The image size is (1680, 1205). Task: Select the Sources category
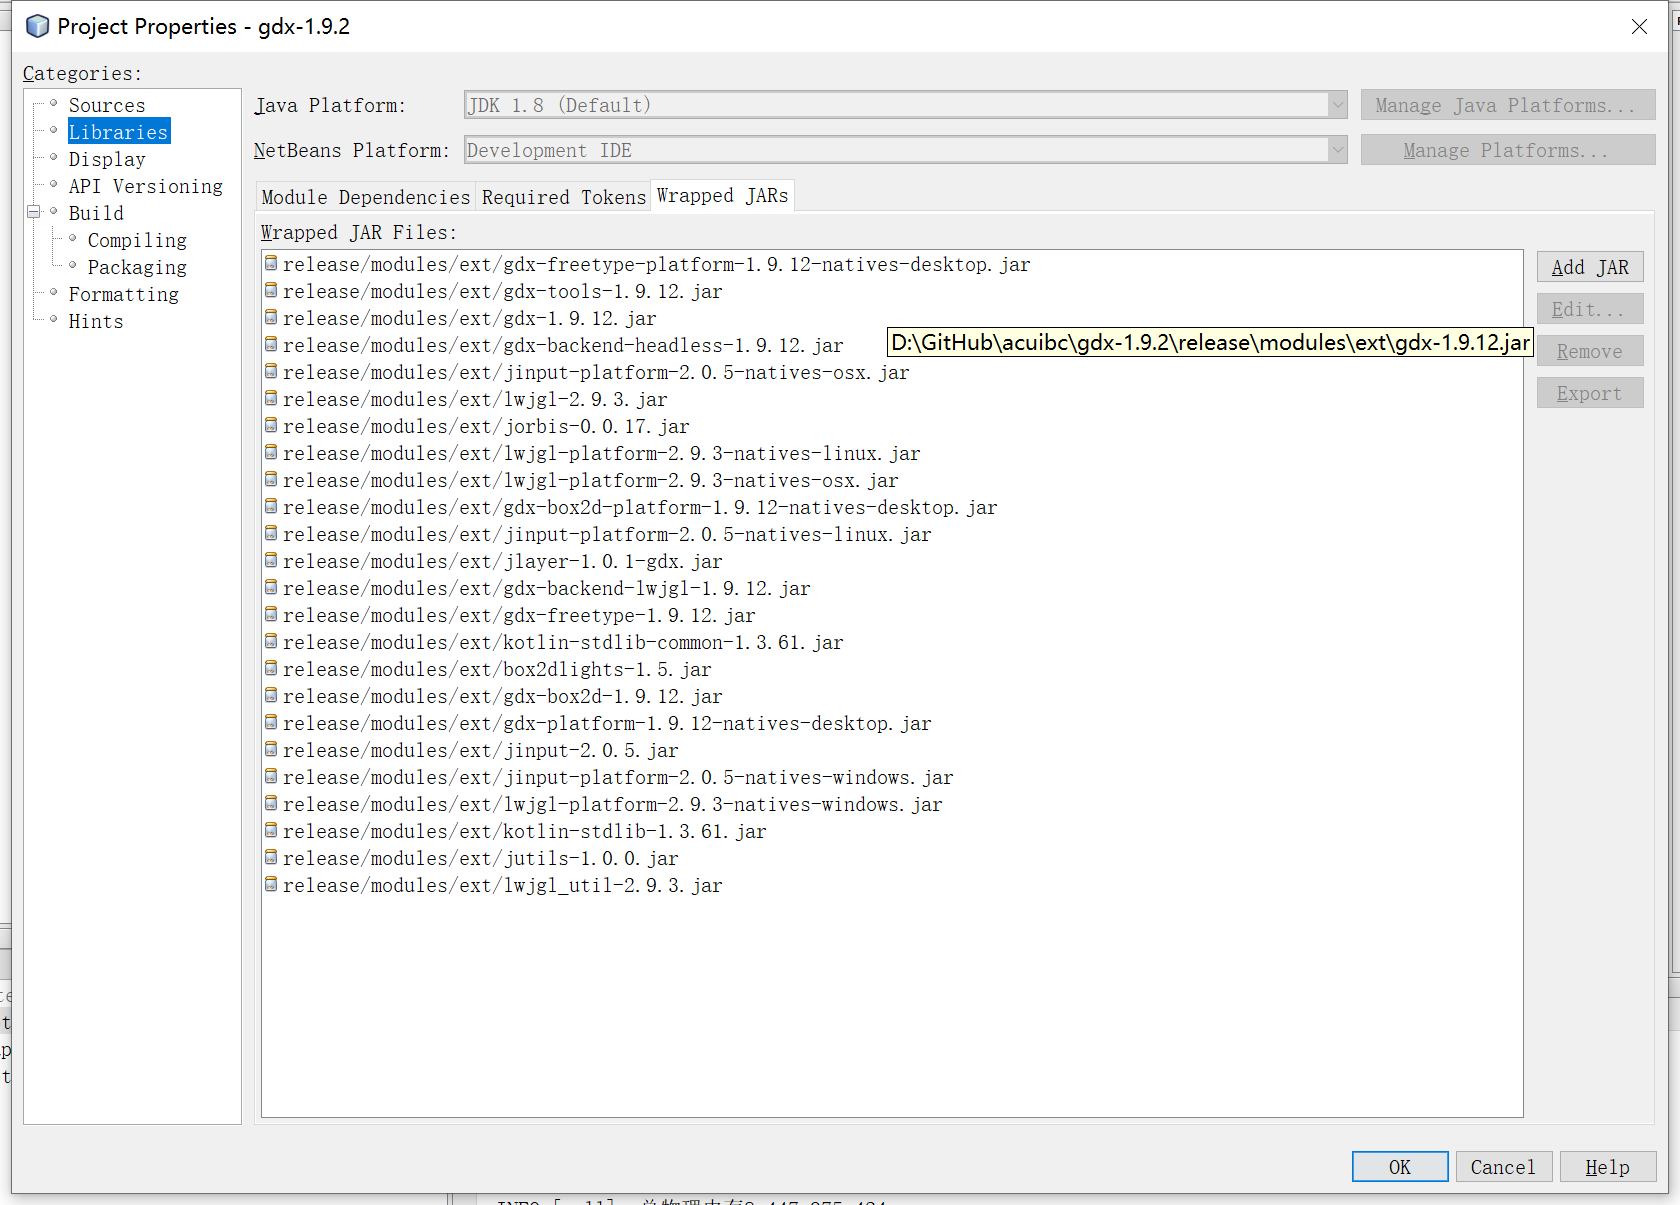click(x=107, y=105)
